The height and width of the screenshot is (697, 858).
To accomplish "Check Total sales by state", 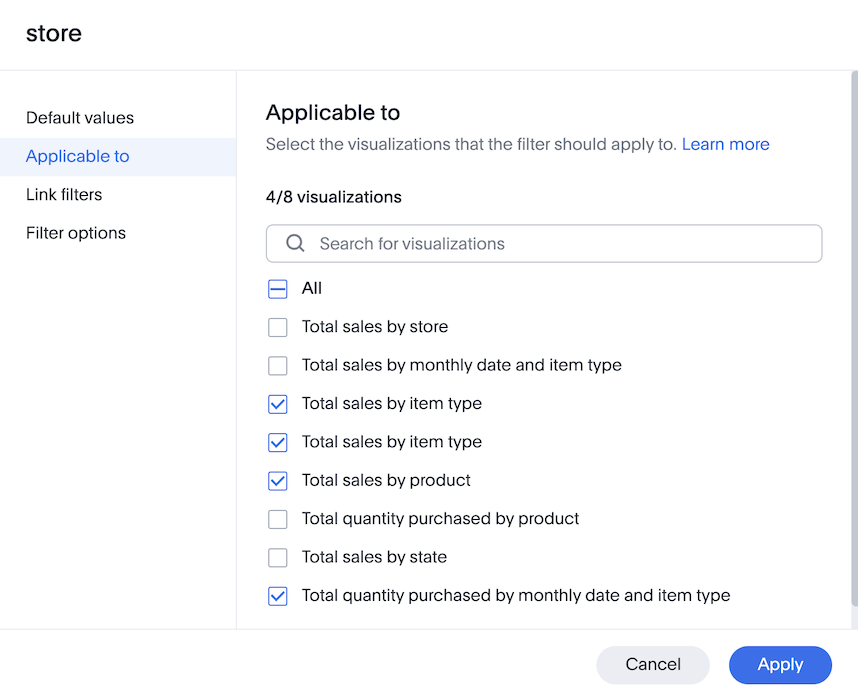I will (x=277, y=557).
